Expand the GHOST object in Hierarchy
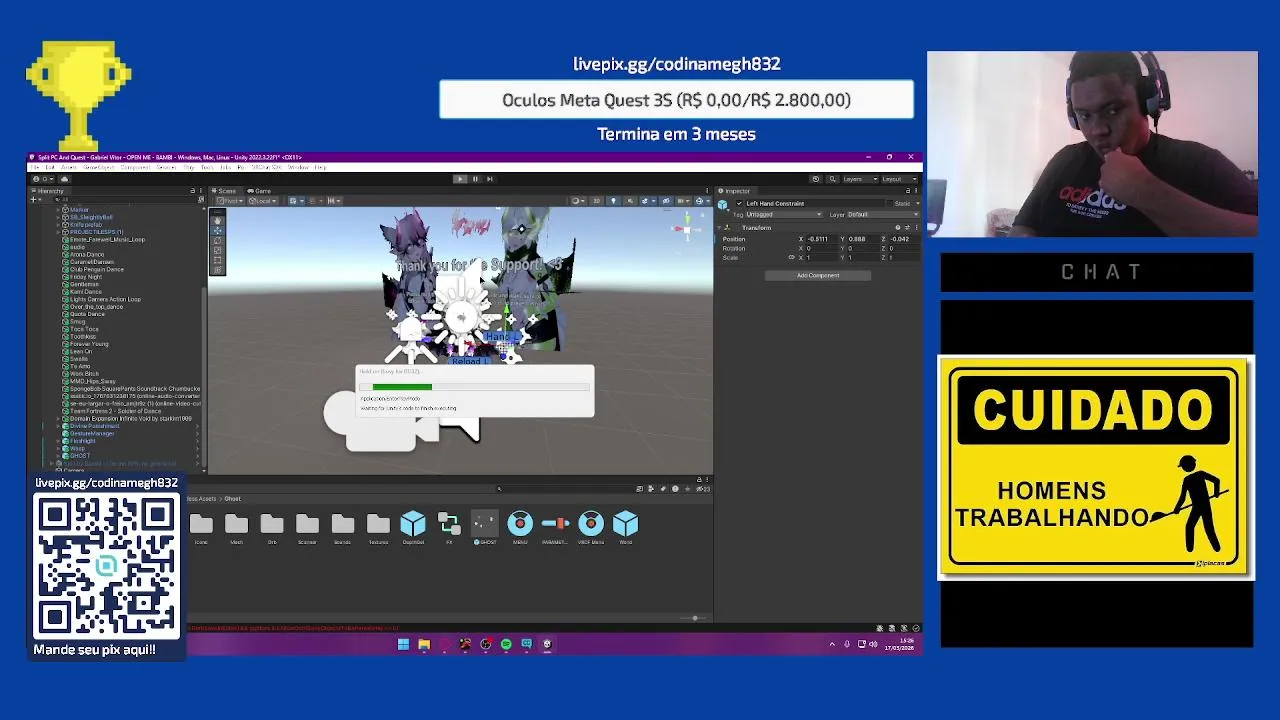The width and height of the screenshot is (1280, 720). pos(58,456)
